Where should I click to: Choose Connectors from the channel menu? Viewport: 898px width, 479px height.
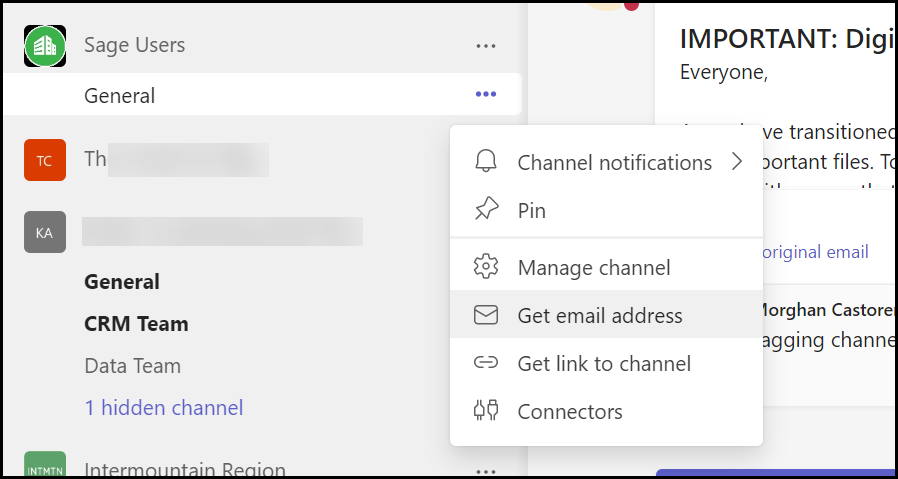(x=606, y=411)
